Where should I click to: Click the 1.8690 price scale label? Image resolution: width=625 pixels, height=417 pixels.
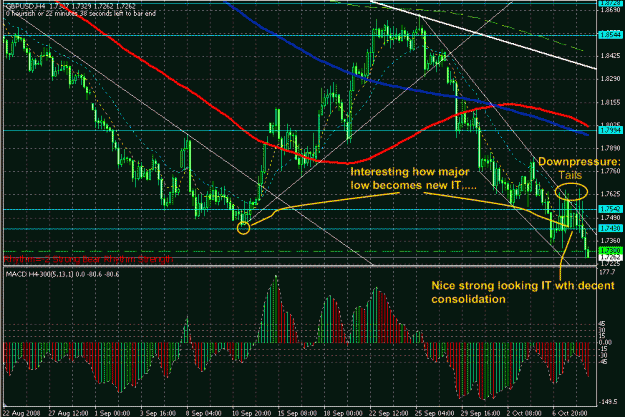(610, 10)
